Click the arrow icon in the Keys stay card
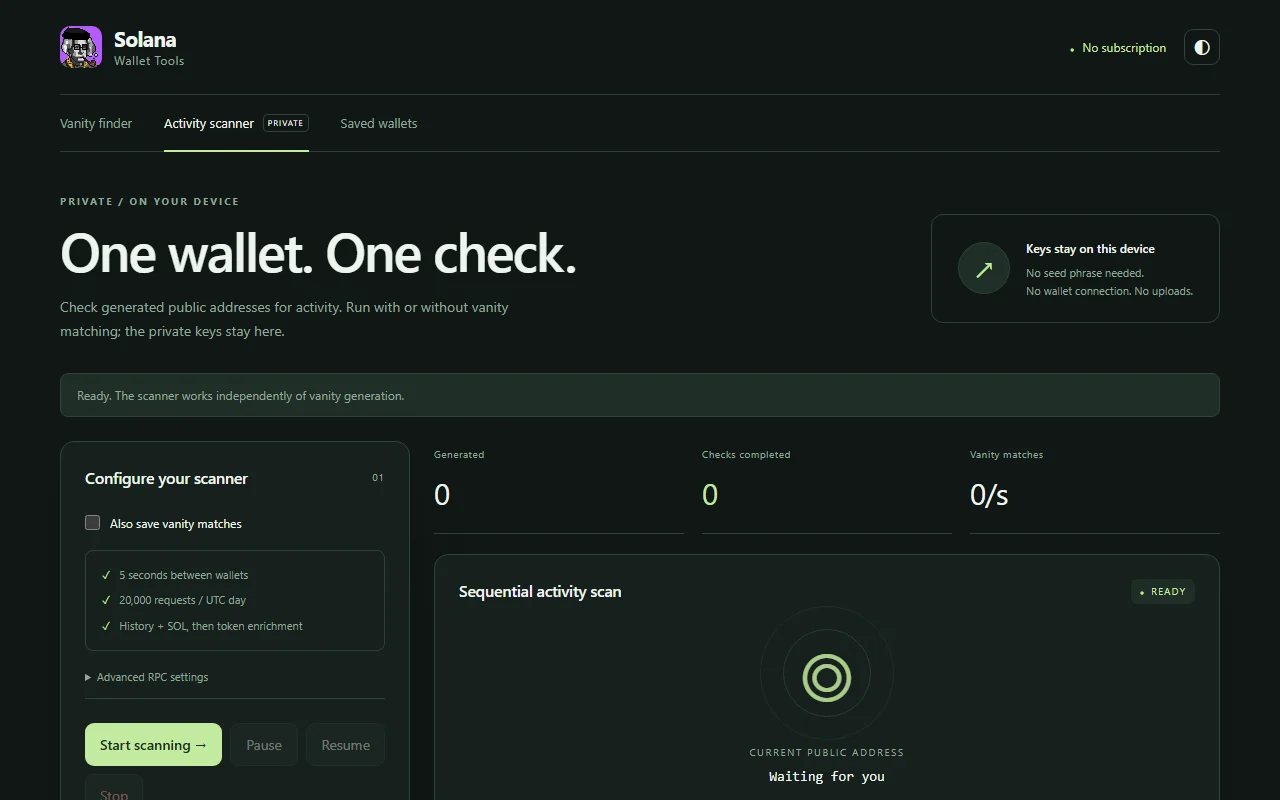This screenshot has height=800, width=1280. click(984, 269)
